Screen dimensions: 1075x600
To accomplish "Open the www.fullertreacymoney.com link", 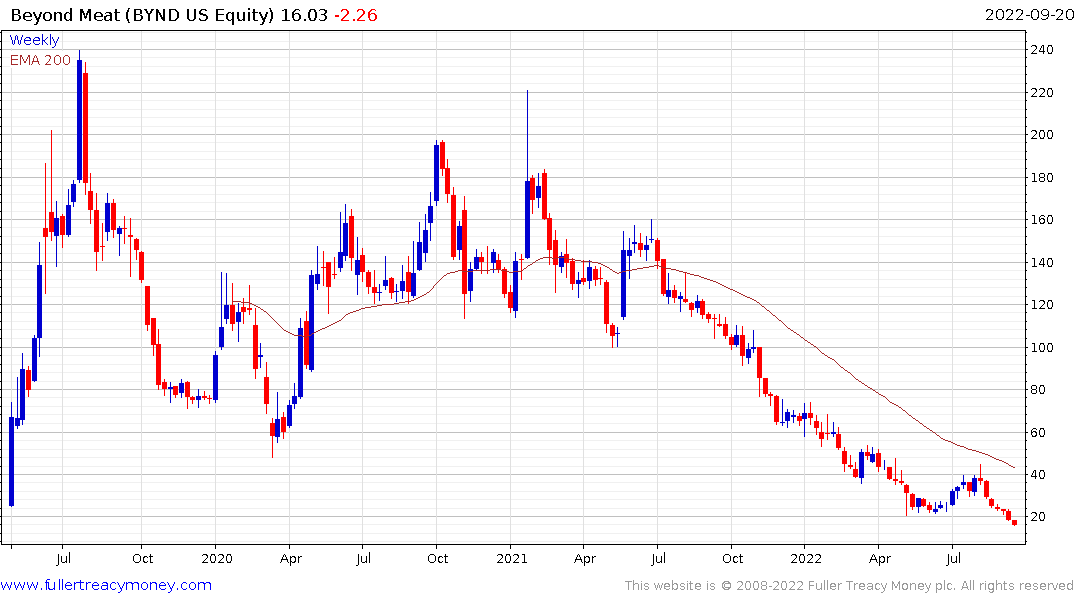I will [106, 585].
